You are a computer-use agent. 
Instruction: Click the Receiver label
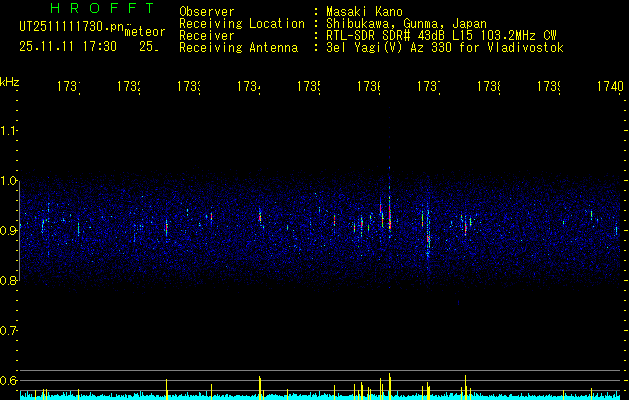tap(207, 36)
